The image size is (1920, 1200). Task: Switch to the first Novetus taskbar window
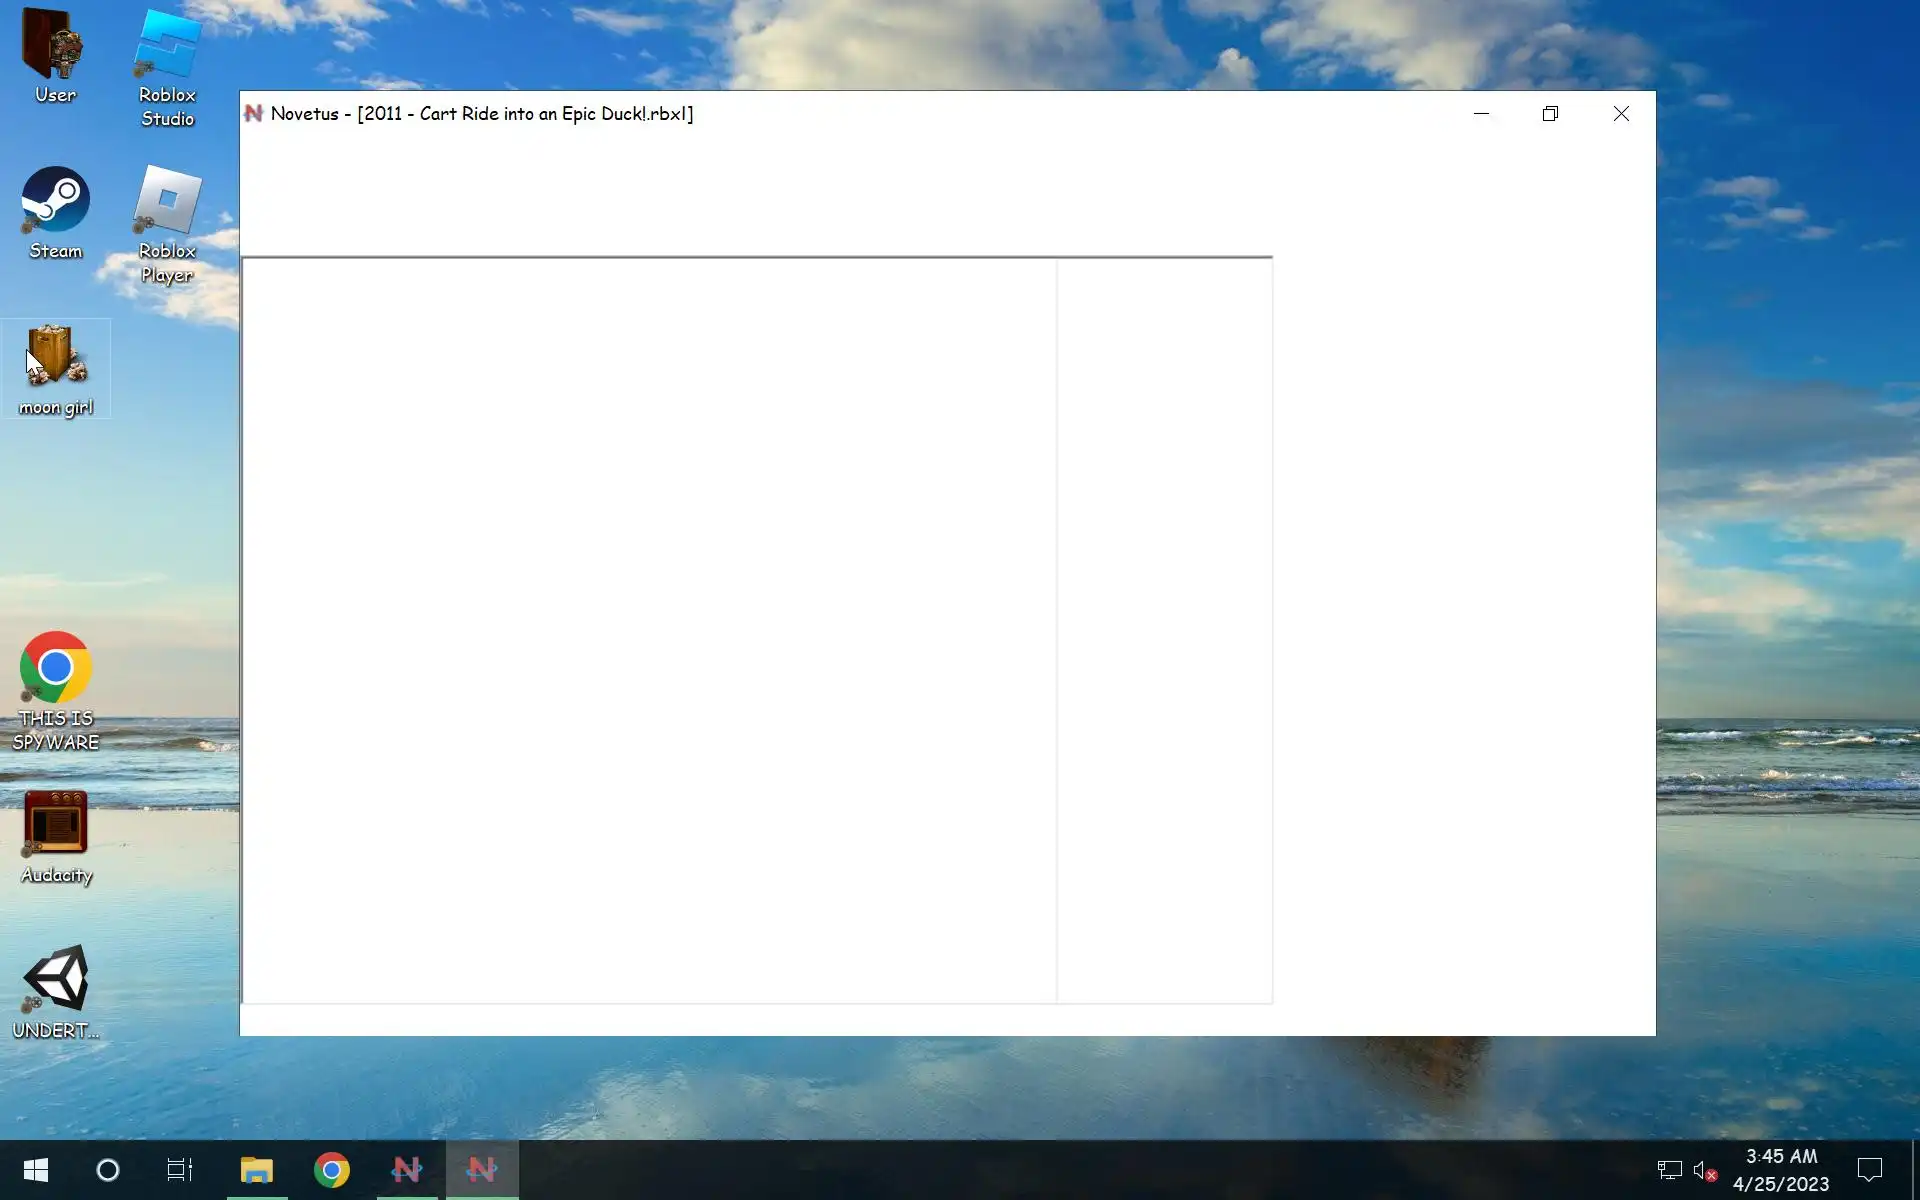(x=407, y=1170)
